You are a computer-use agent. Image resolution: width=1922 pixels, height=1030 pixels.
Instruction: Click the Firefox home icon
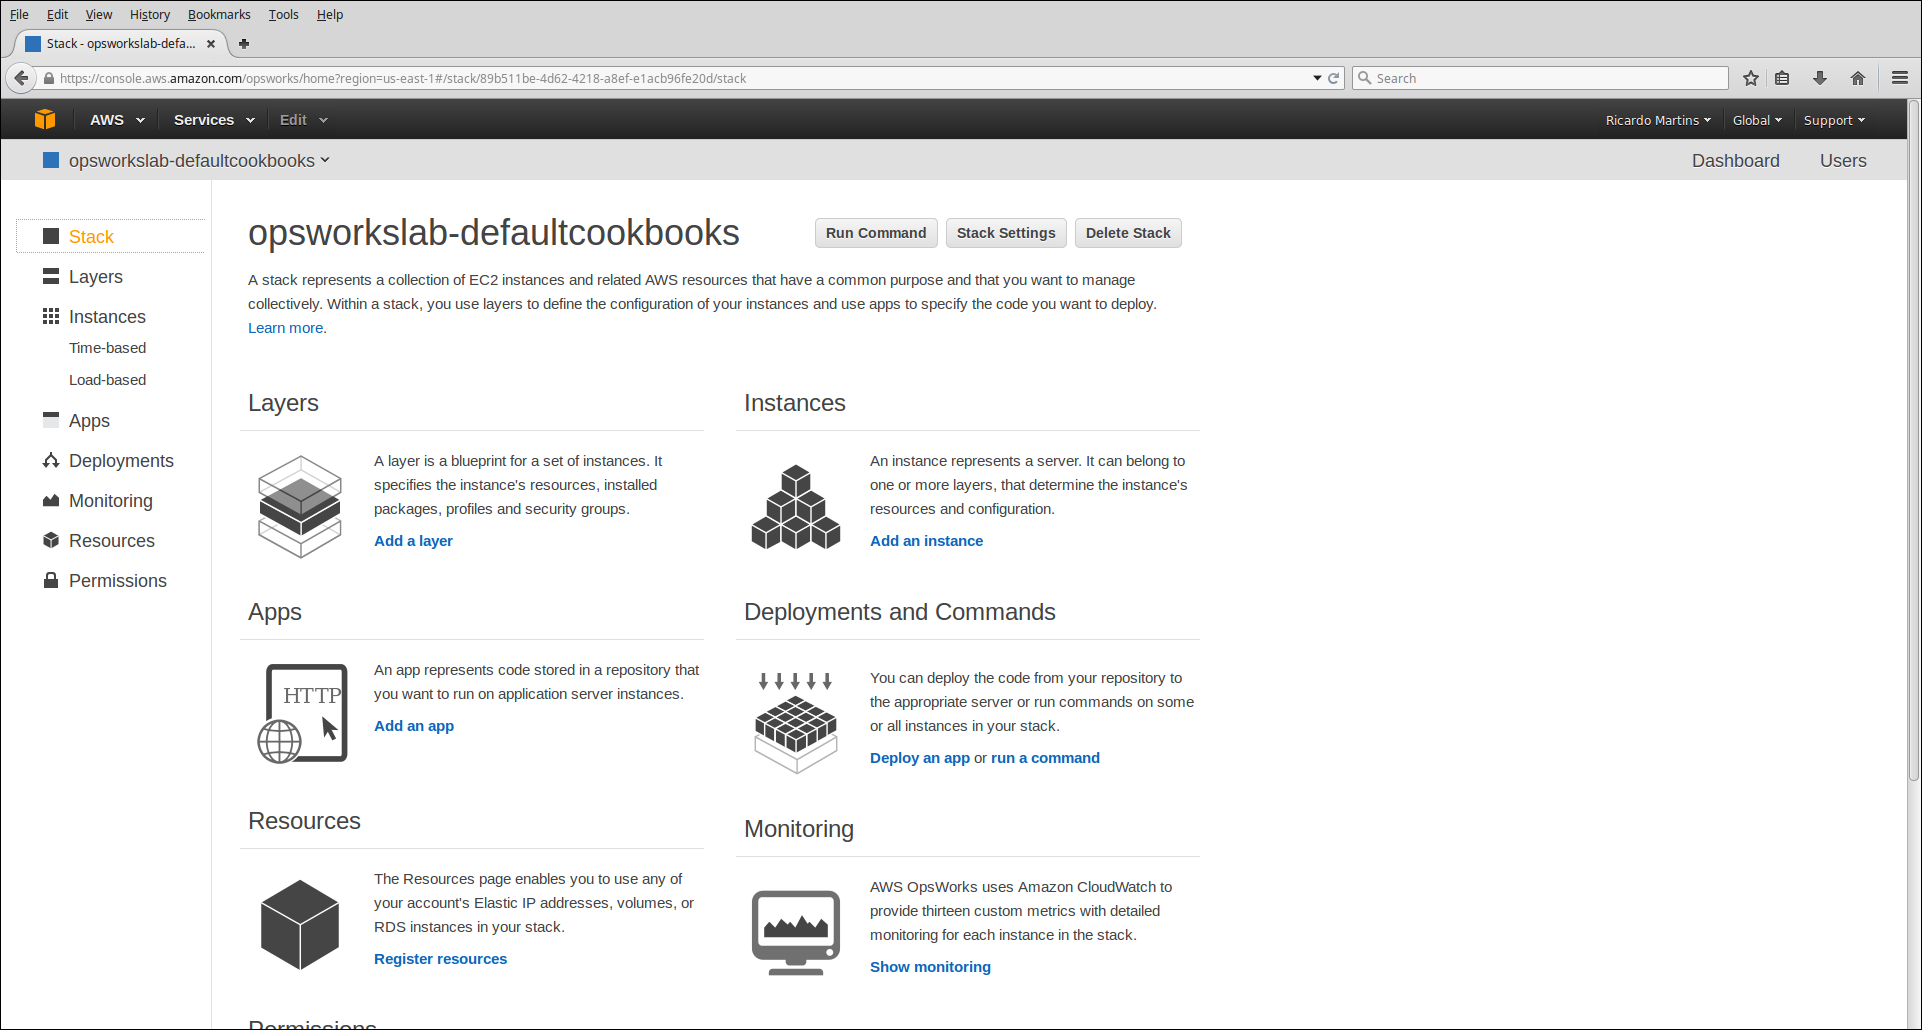click(1857, 78)
